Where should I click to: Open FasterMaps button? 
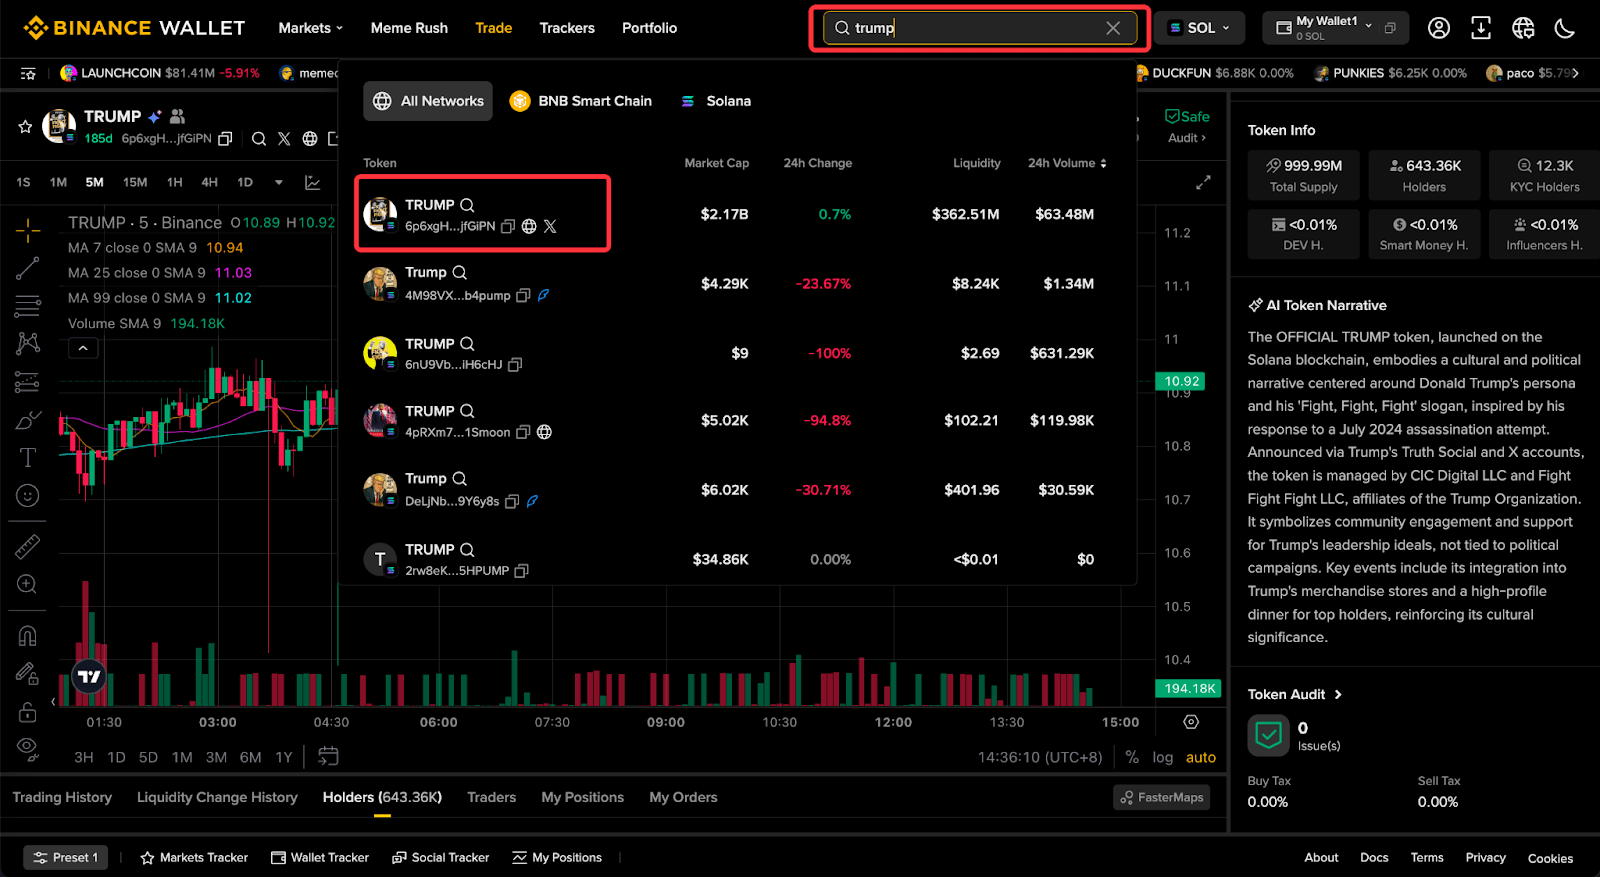click(x=1161, y=797)
